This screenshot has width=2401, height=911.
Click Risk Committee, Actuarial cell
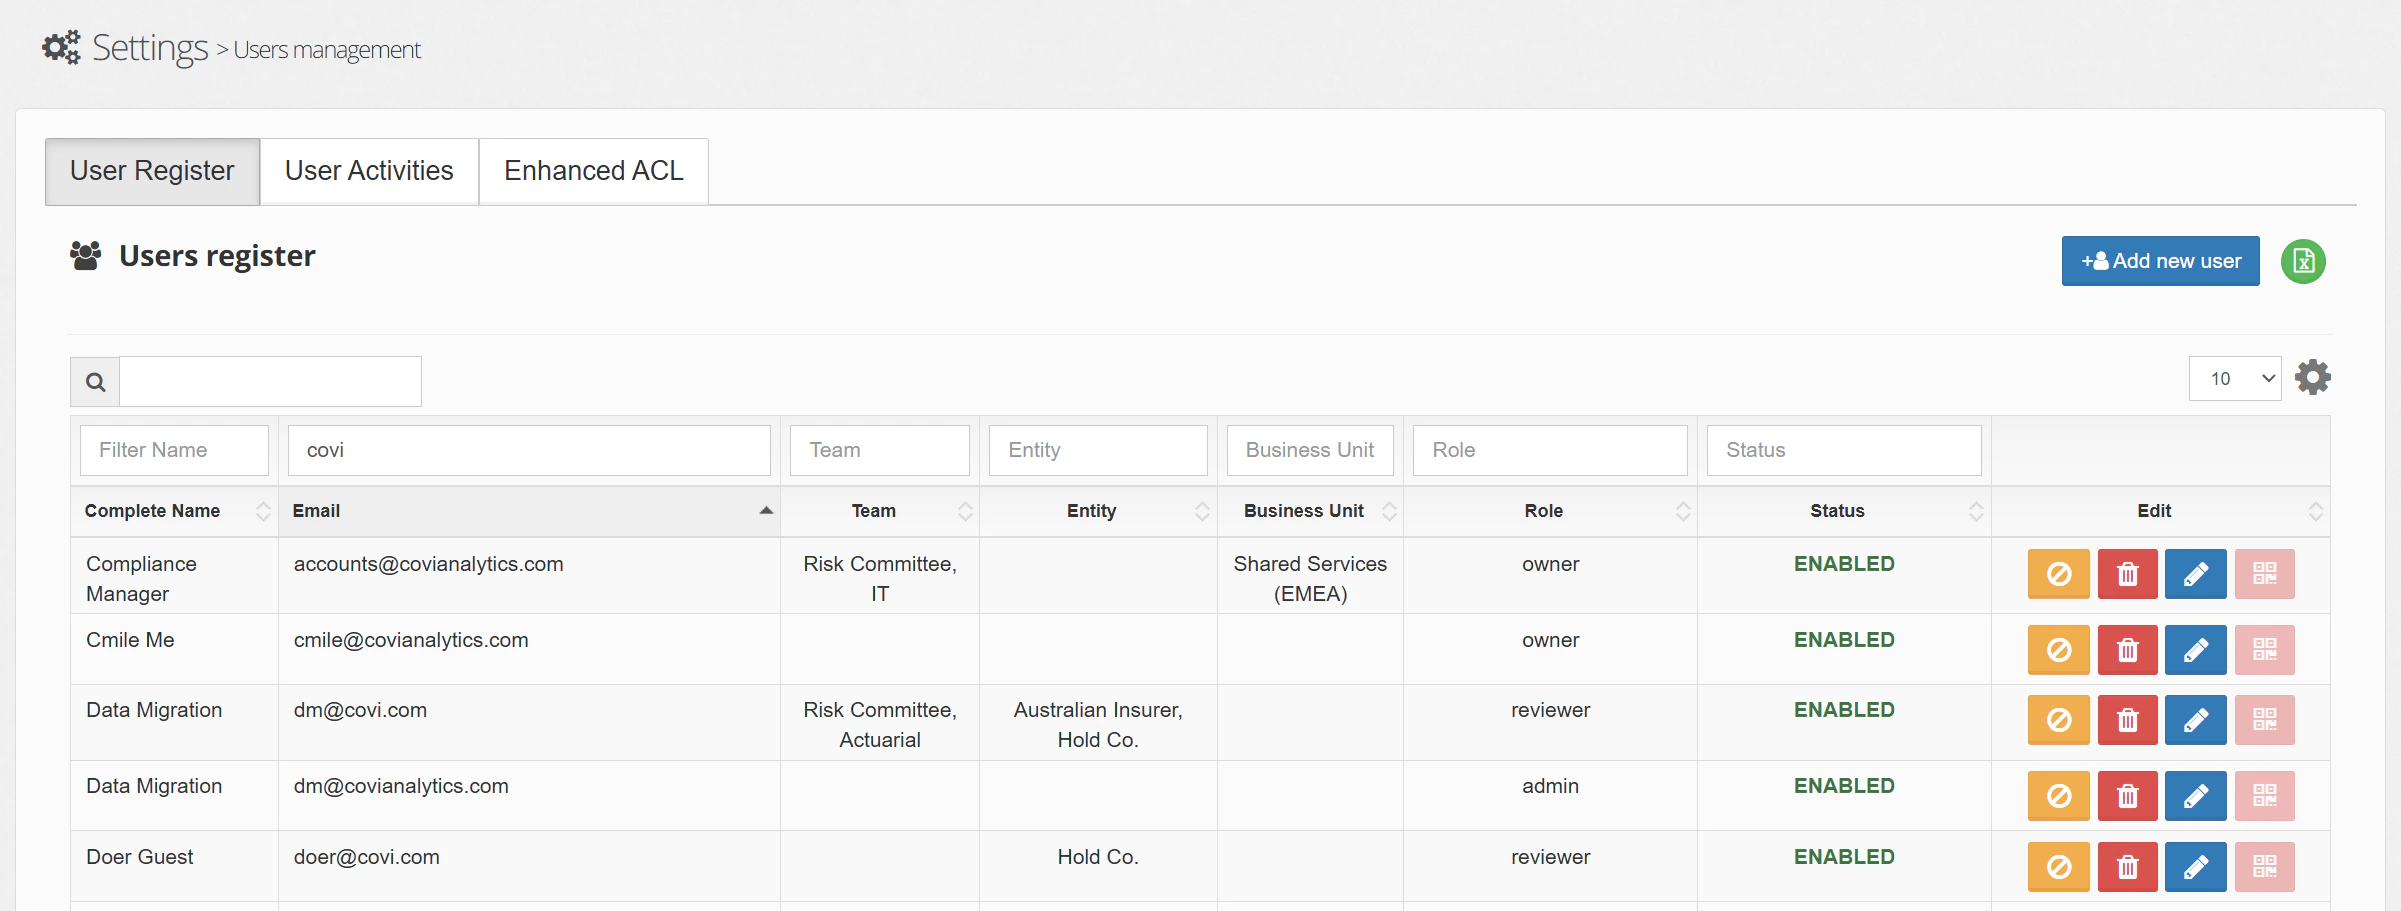tap(880, 724)
